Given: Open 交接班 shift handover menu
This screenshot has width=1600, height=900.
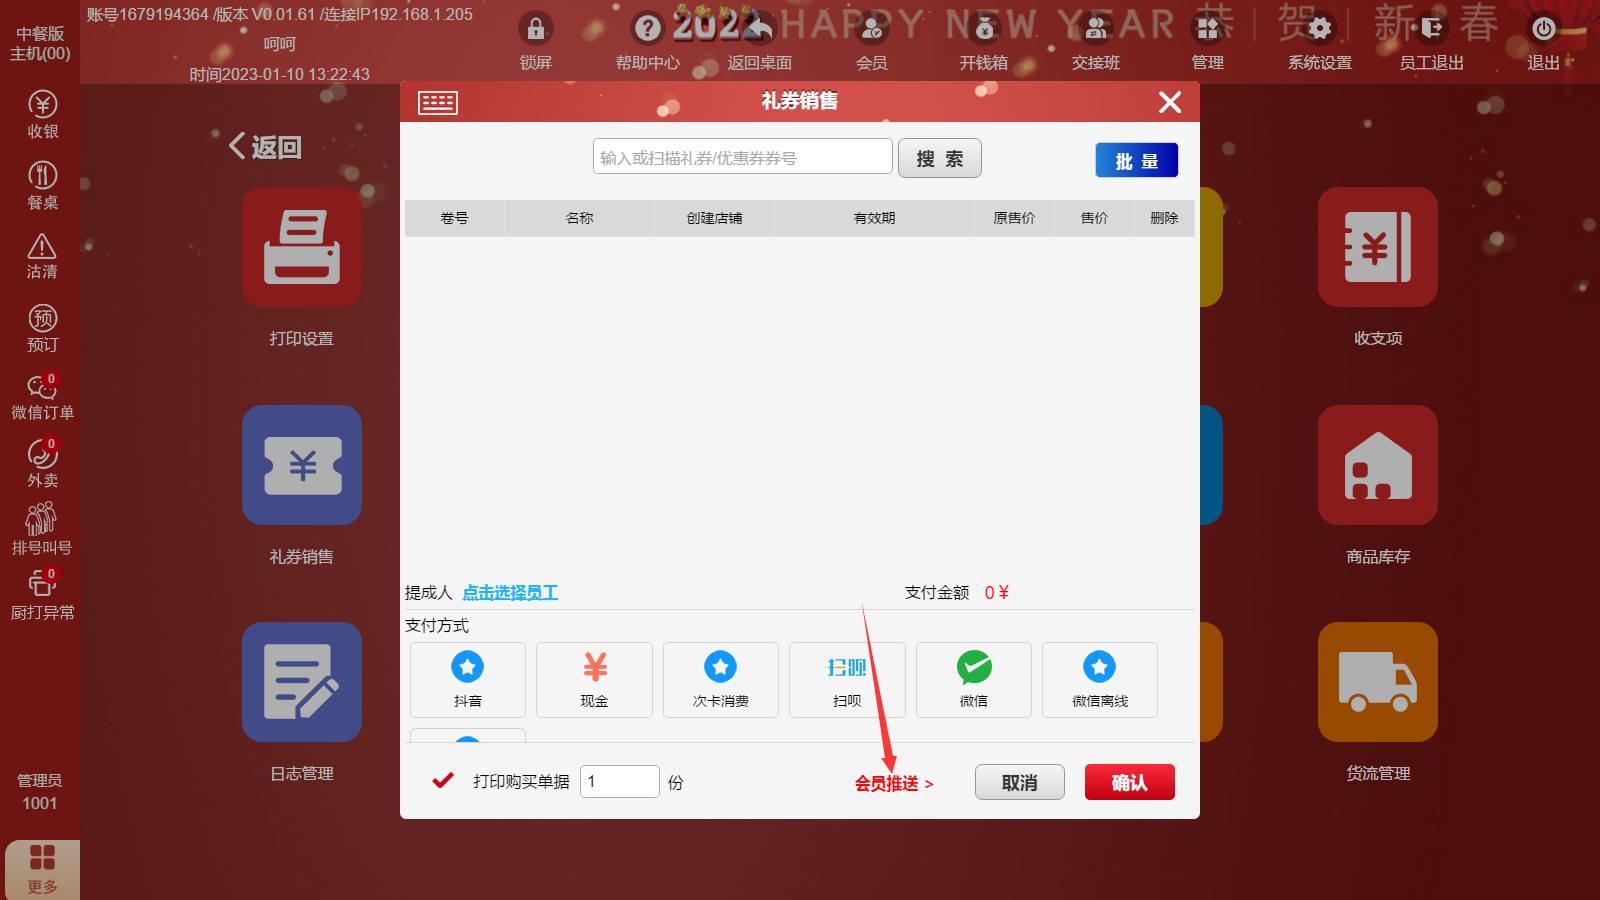Looking at the screenshot, I should coord(1096,42).
